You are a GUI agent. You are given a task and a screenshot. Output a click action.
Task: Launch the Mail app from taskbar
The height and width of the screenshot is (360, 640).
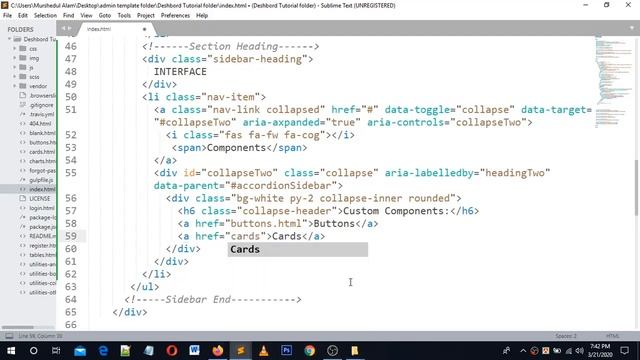[80, 351]
